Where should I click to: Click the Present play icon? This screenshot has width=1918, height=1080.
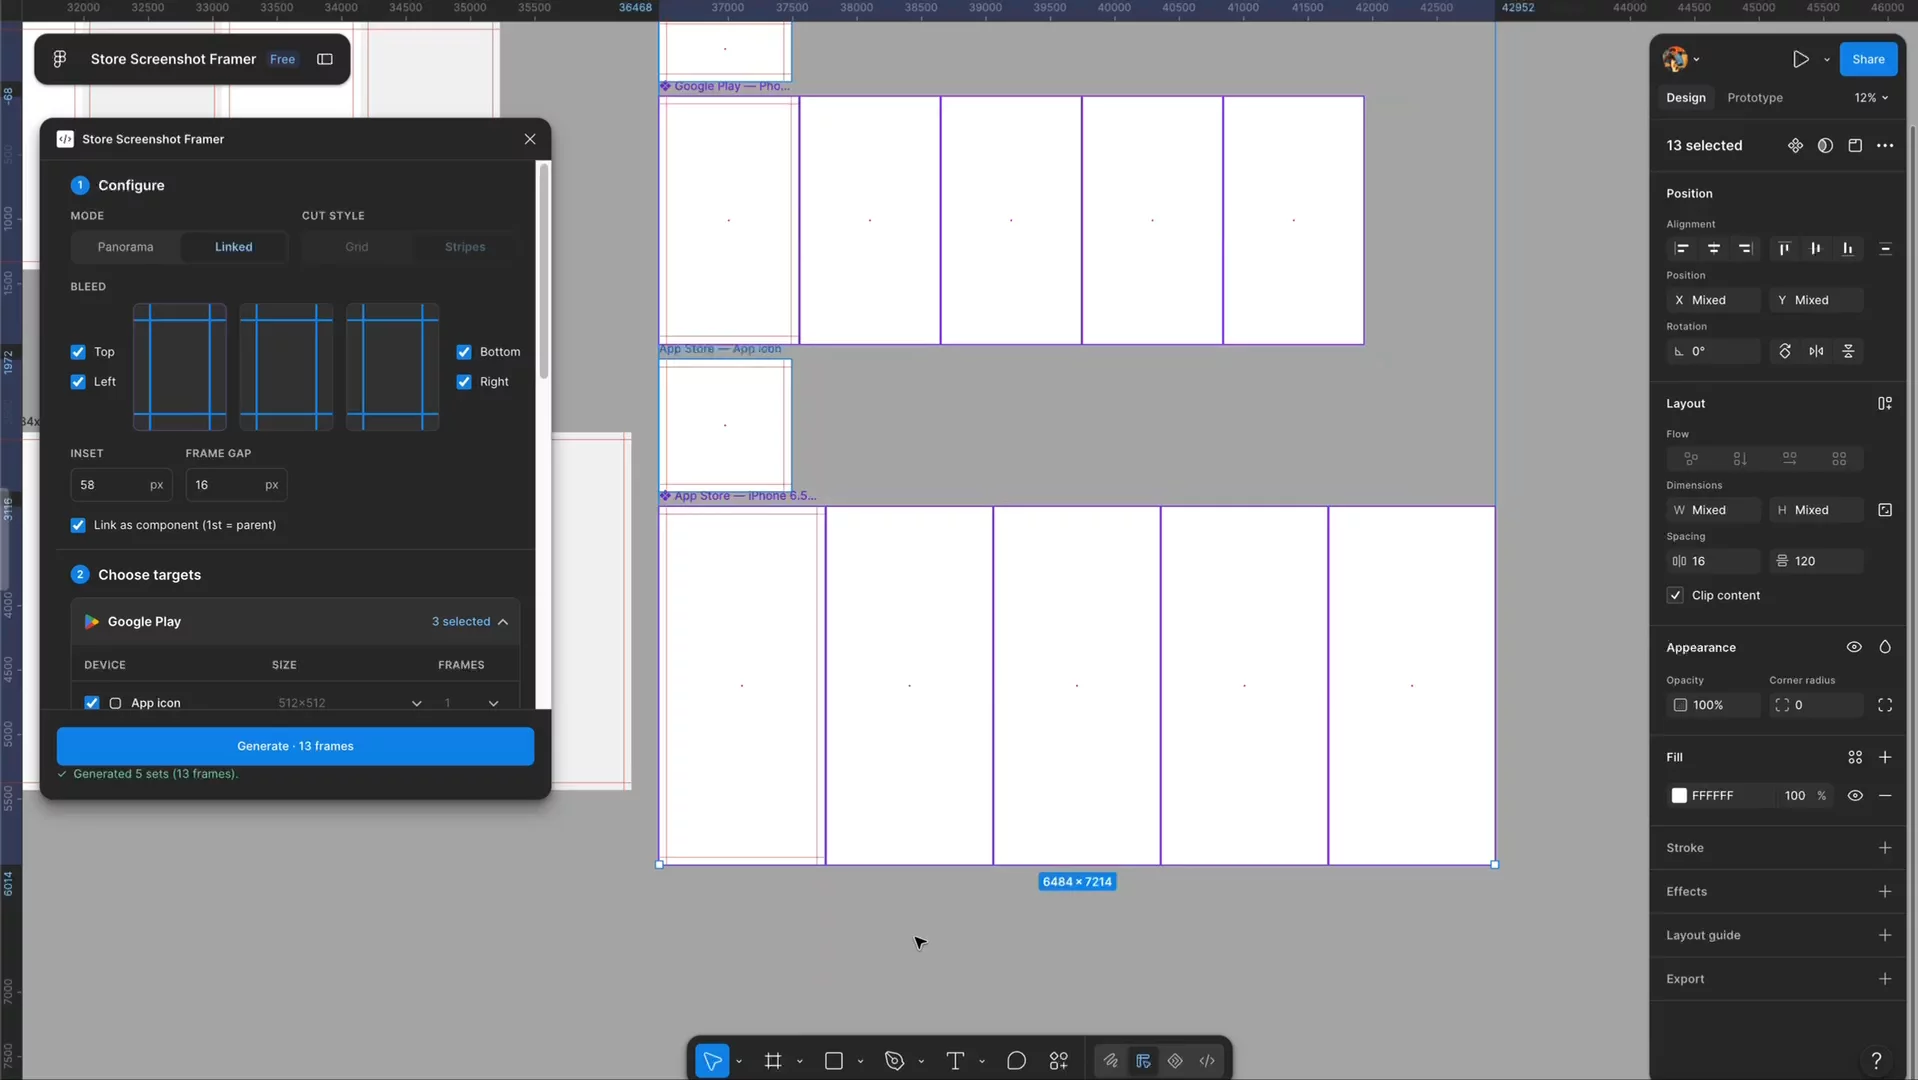[x=1801, y=59]
